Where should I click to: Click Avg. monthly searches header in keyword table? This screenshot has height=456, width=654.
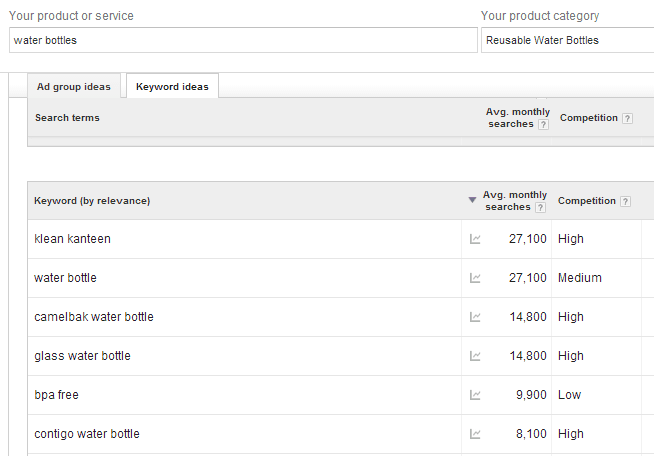coord(515,201)
